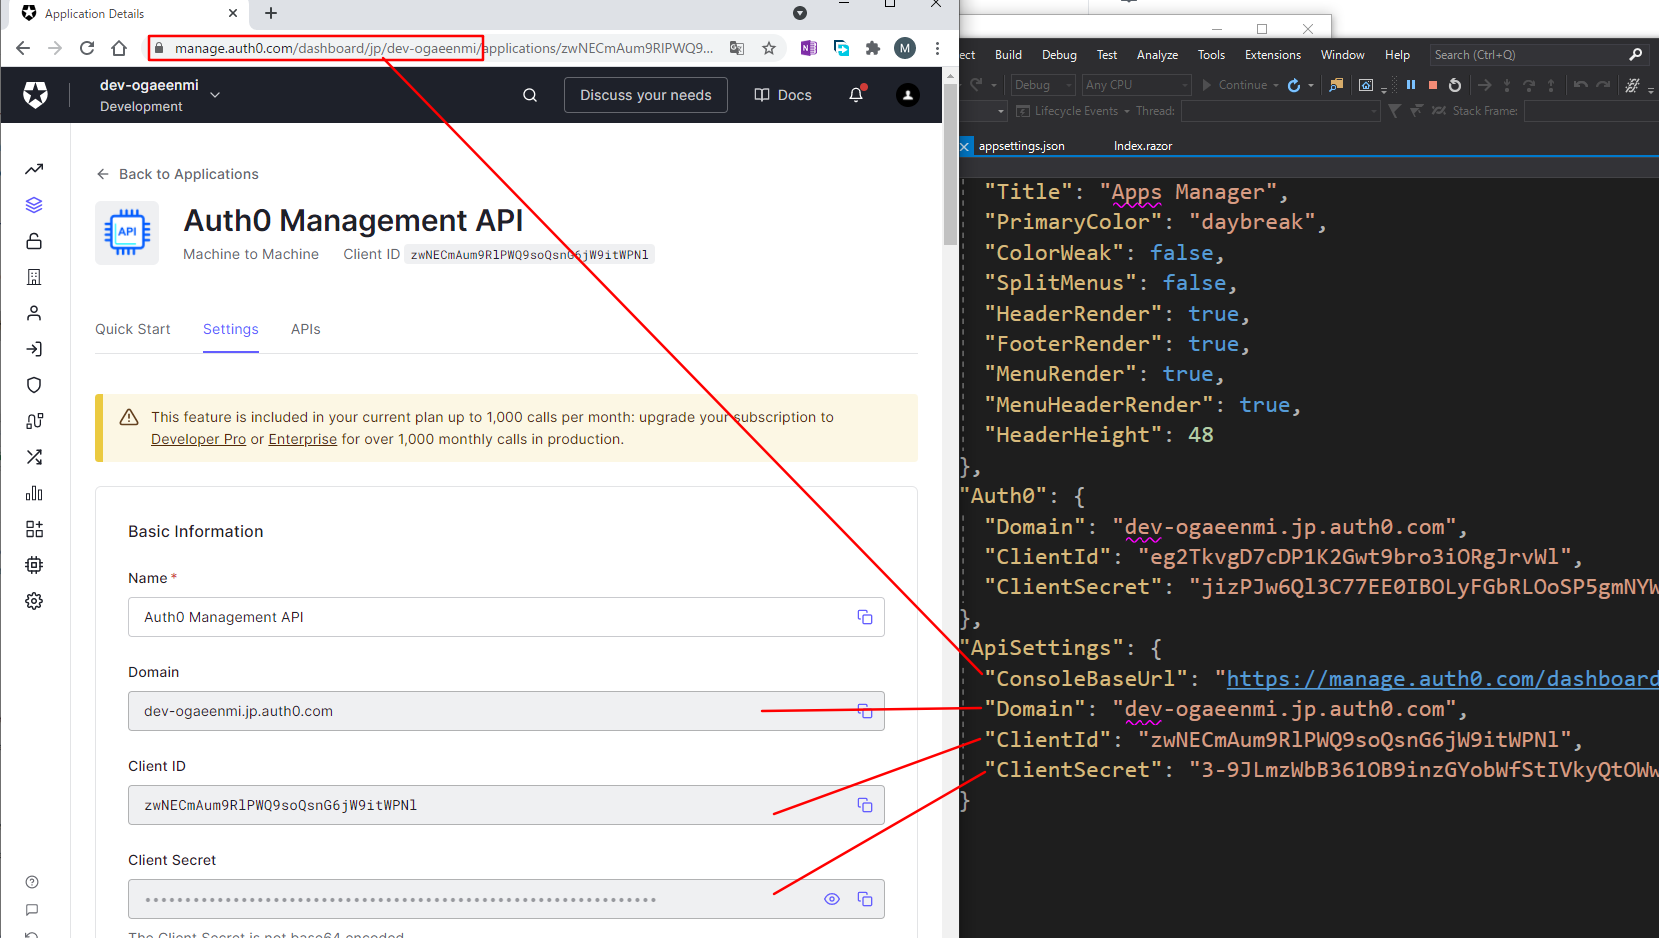The height and width of the screenshot is (938, 1659).
Task: Open user avatar menu in Auth0 header
Action: (x=908, y=95)
